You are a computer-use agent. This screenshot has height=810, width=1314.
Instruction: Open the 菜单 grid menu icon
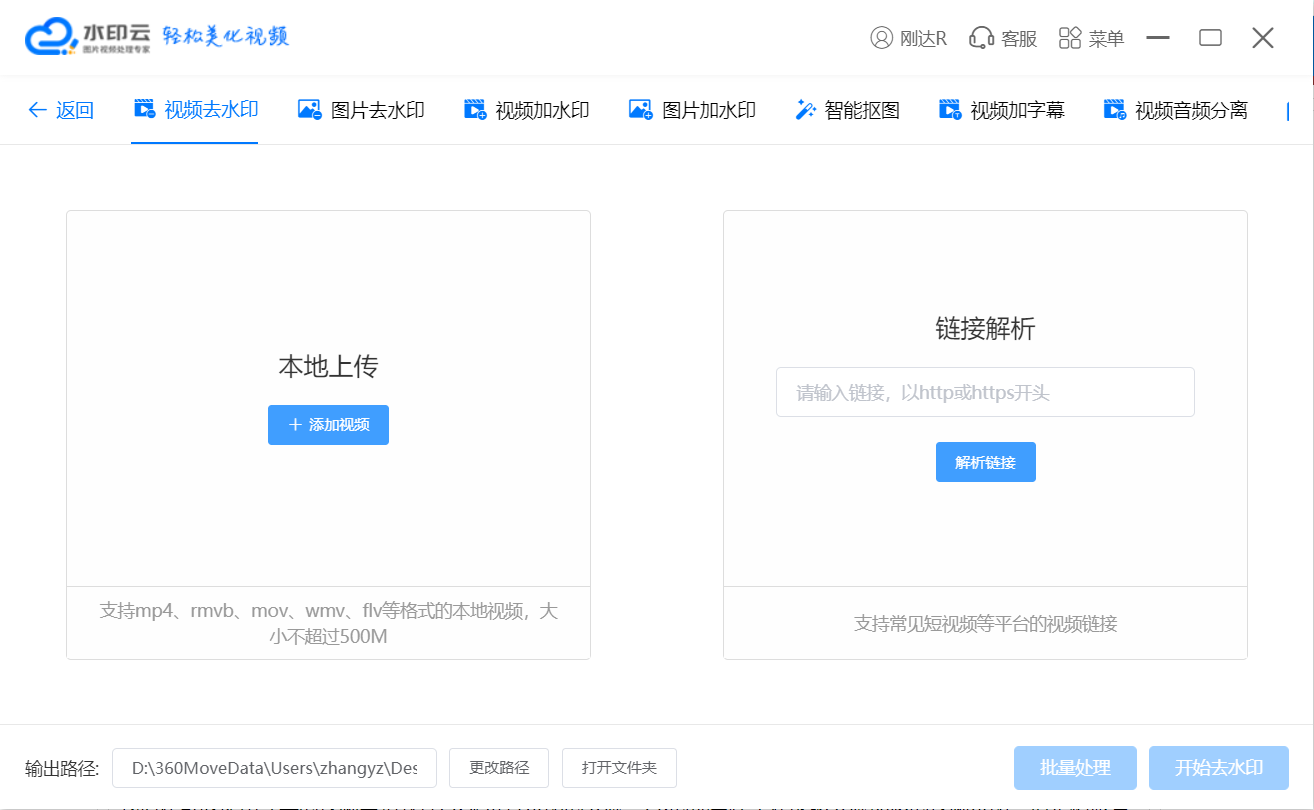point(1070,38)
